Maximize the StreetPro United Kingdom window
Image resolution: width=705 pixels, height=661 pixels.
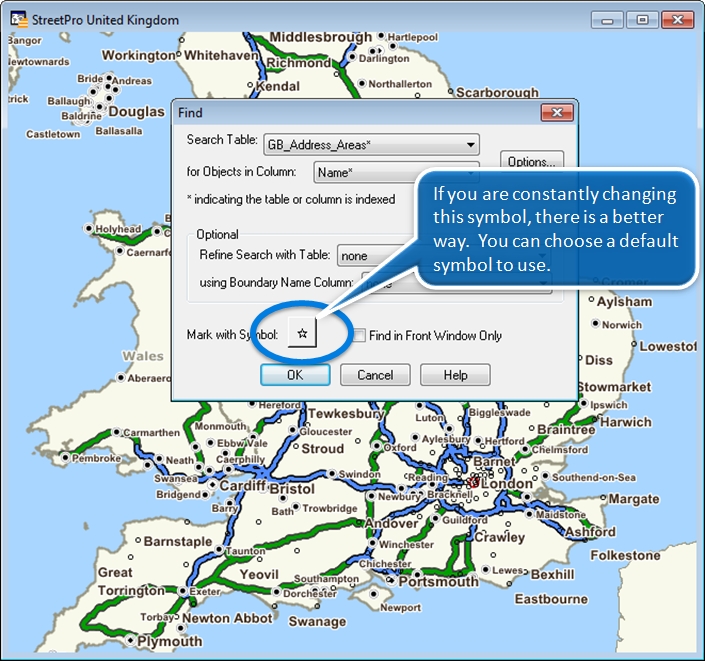pos(642,20)
